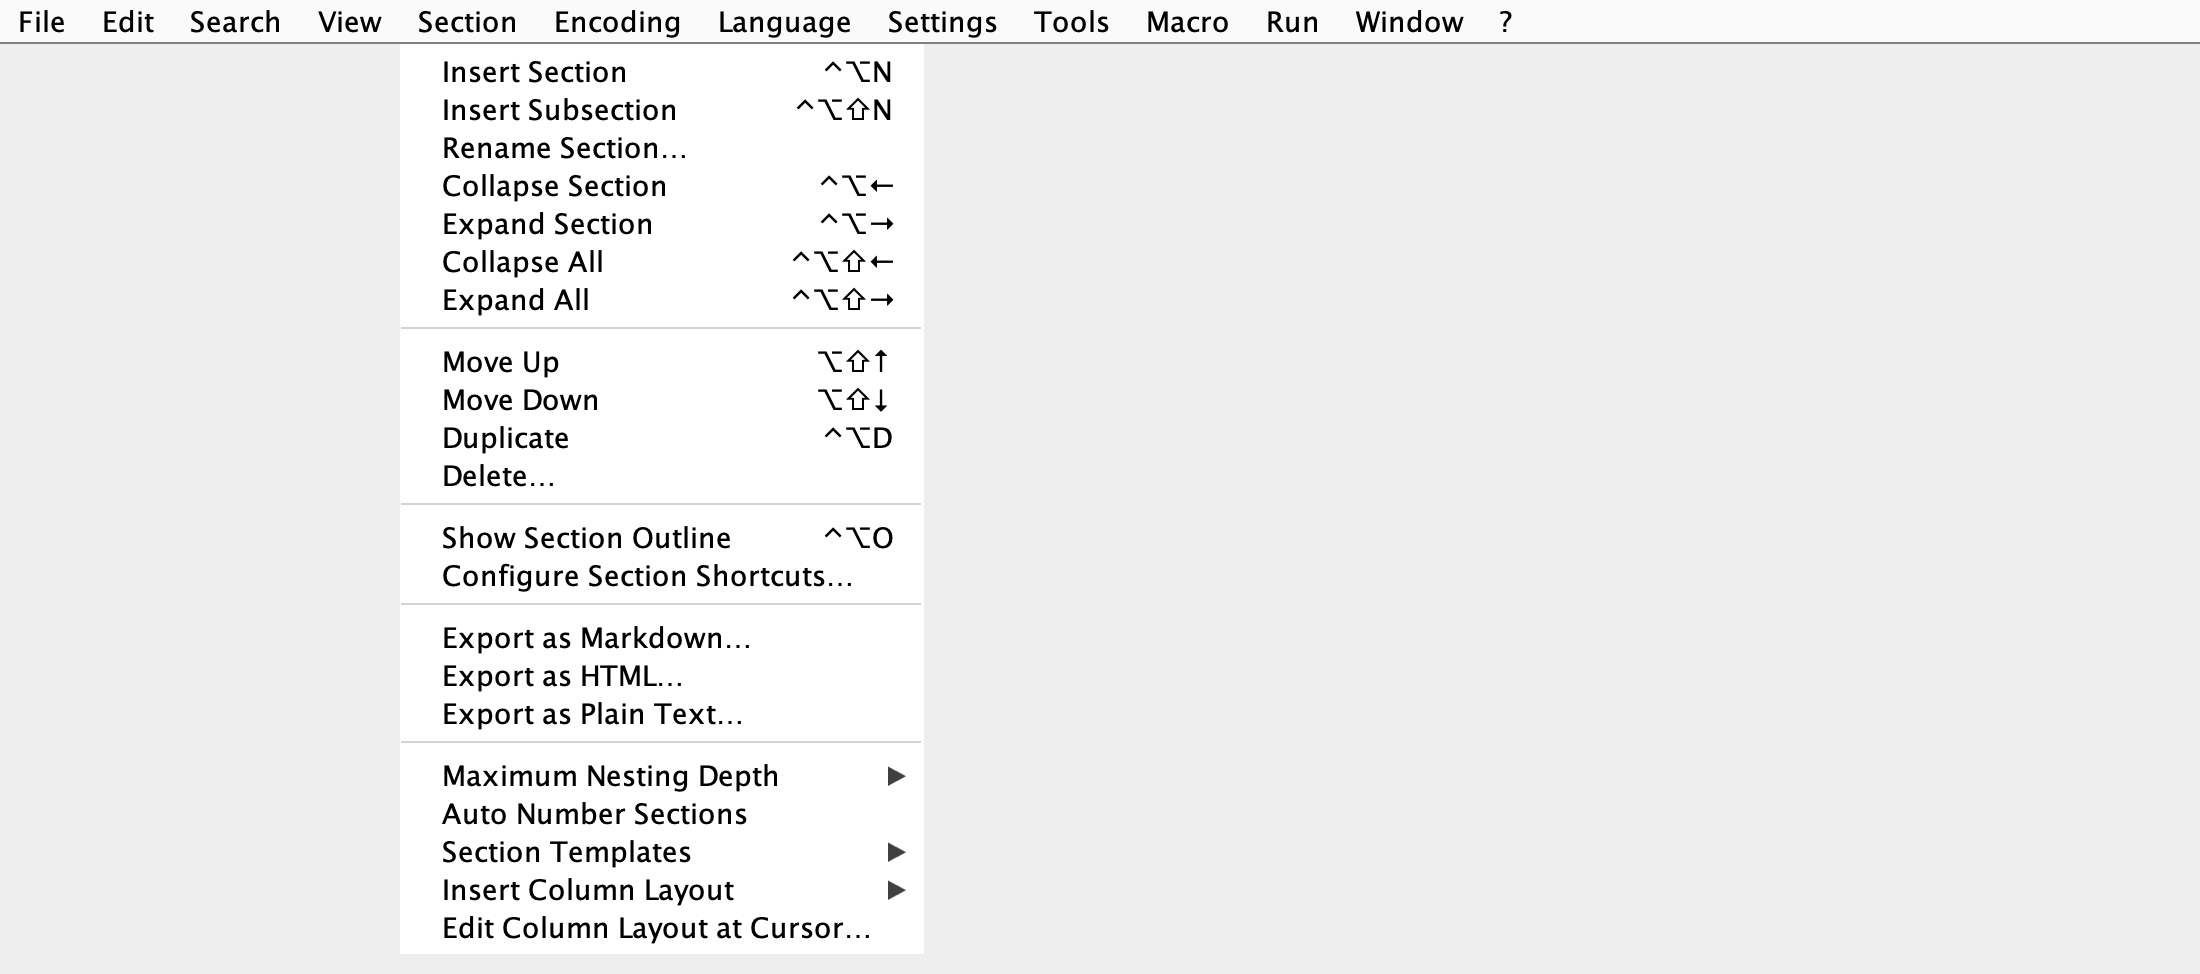The height and width of the screenshot is (974, 2200).
Task: Open the Macro menu
Action: pyautogui.click(x=1187, y=22)
